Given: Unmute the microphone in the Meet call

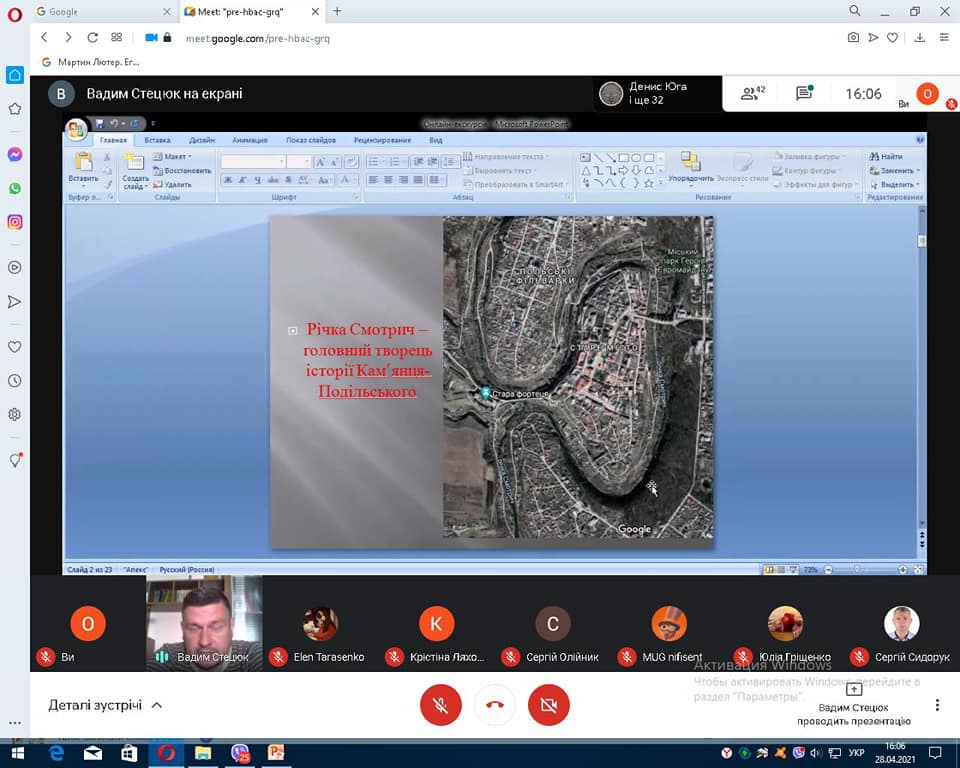Looking at the screenshot, I should 440,705.
